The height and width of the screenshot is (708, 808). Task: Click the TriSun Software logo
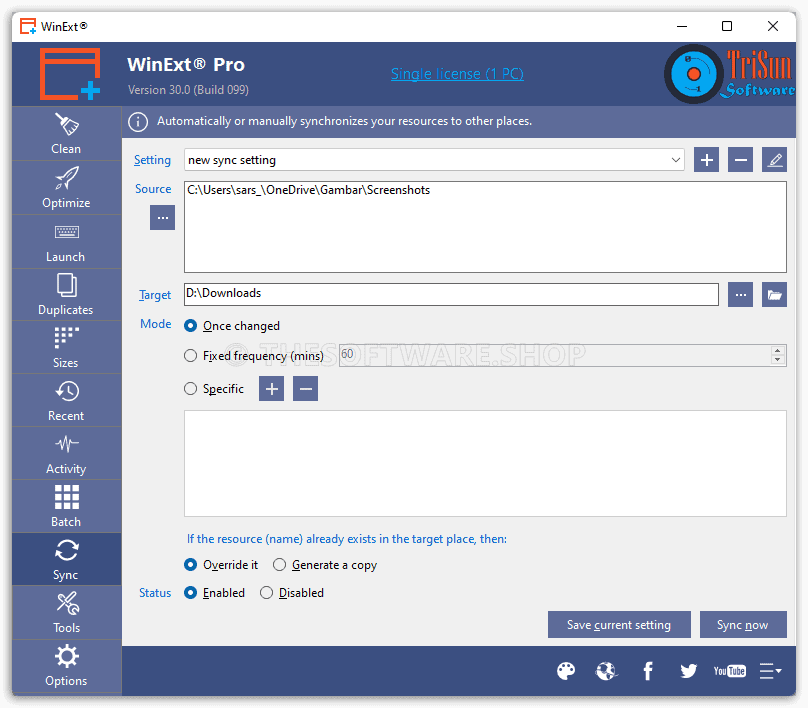click(729, 74)
